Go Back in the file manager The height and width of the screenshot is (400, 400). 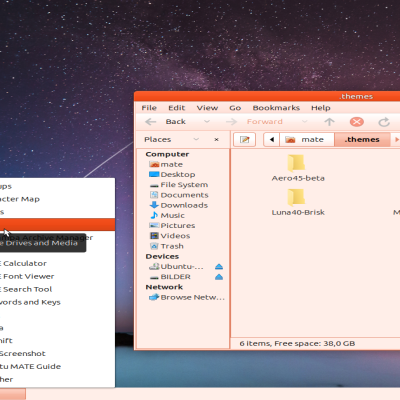(166, 122)
